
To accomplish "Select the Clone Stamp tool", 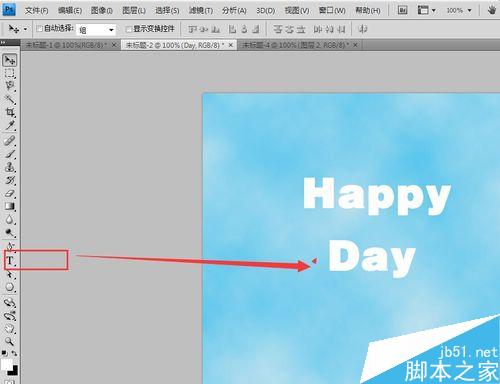I will click(10, 167).
